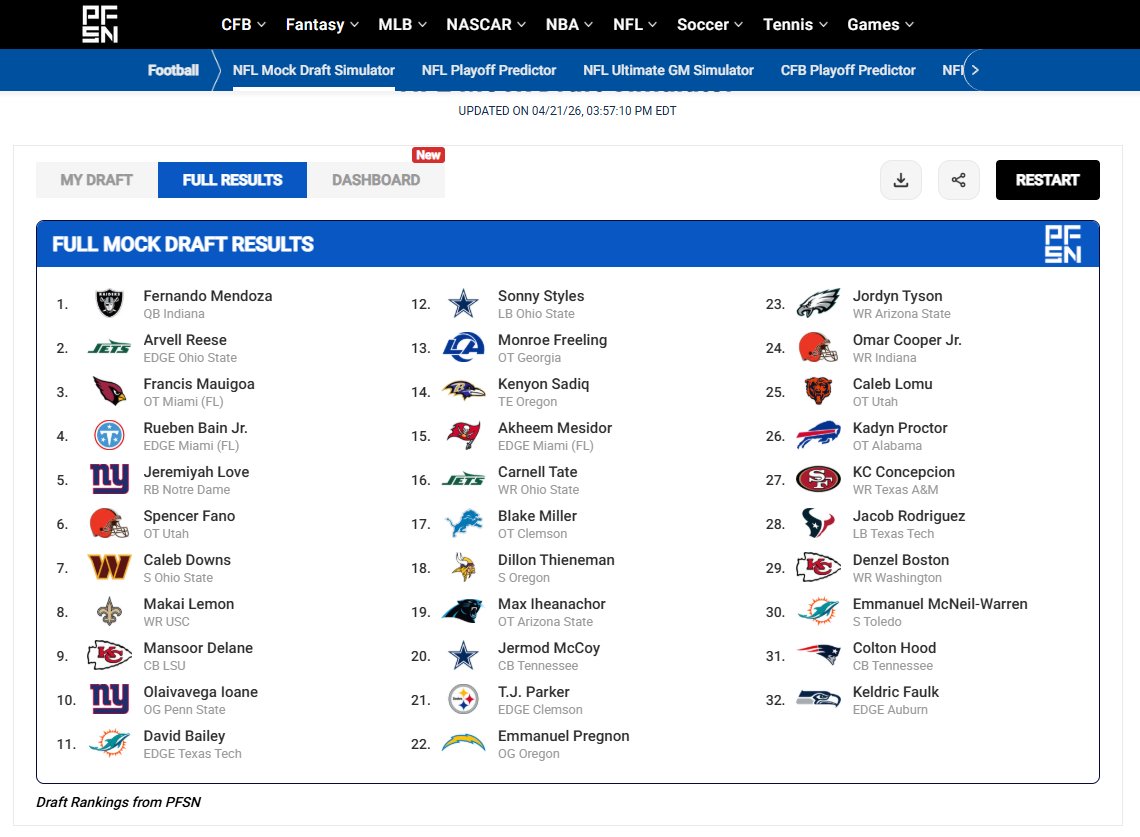Click the Chiefs logo at pick 9
This screenshot has width=1140, height=837.
point(110,655)
